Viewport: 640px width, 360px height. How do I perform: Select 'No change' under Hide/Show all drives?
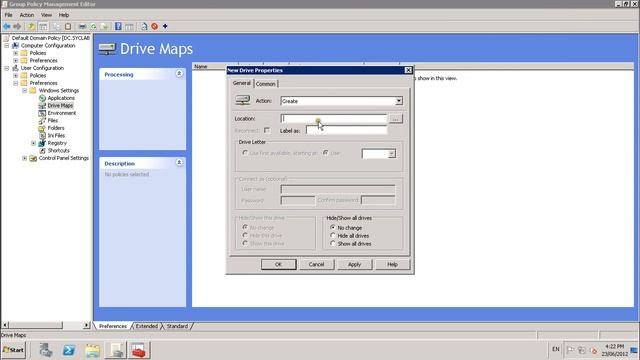pos(333,227)
